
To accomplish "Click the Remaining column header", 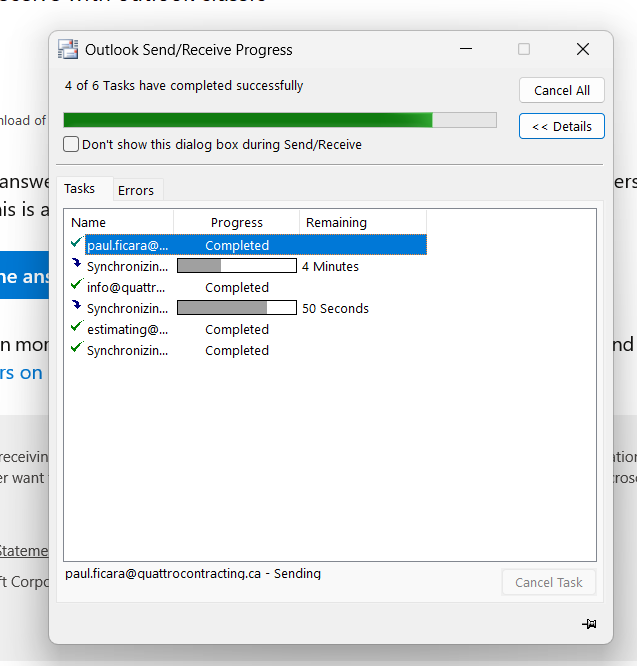I will click(363, 222).
